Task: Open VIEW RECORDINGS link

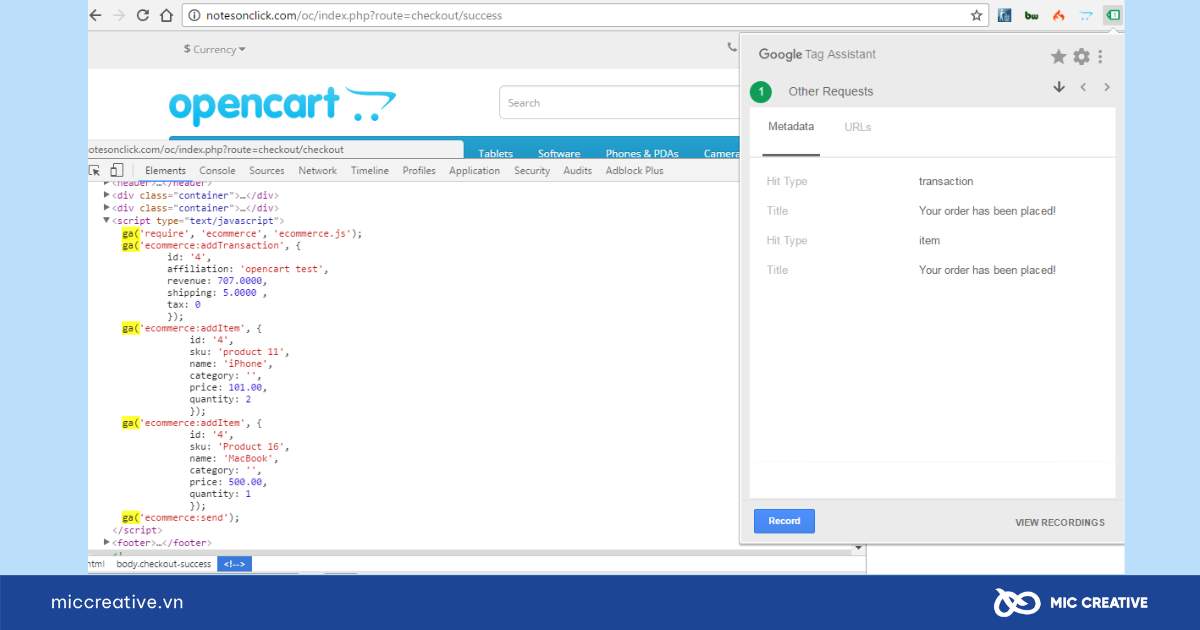Action: pos(1060,522)
